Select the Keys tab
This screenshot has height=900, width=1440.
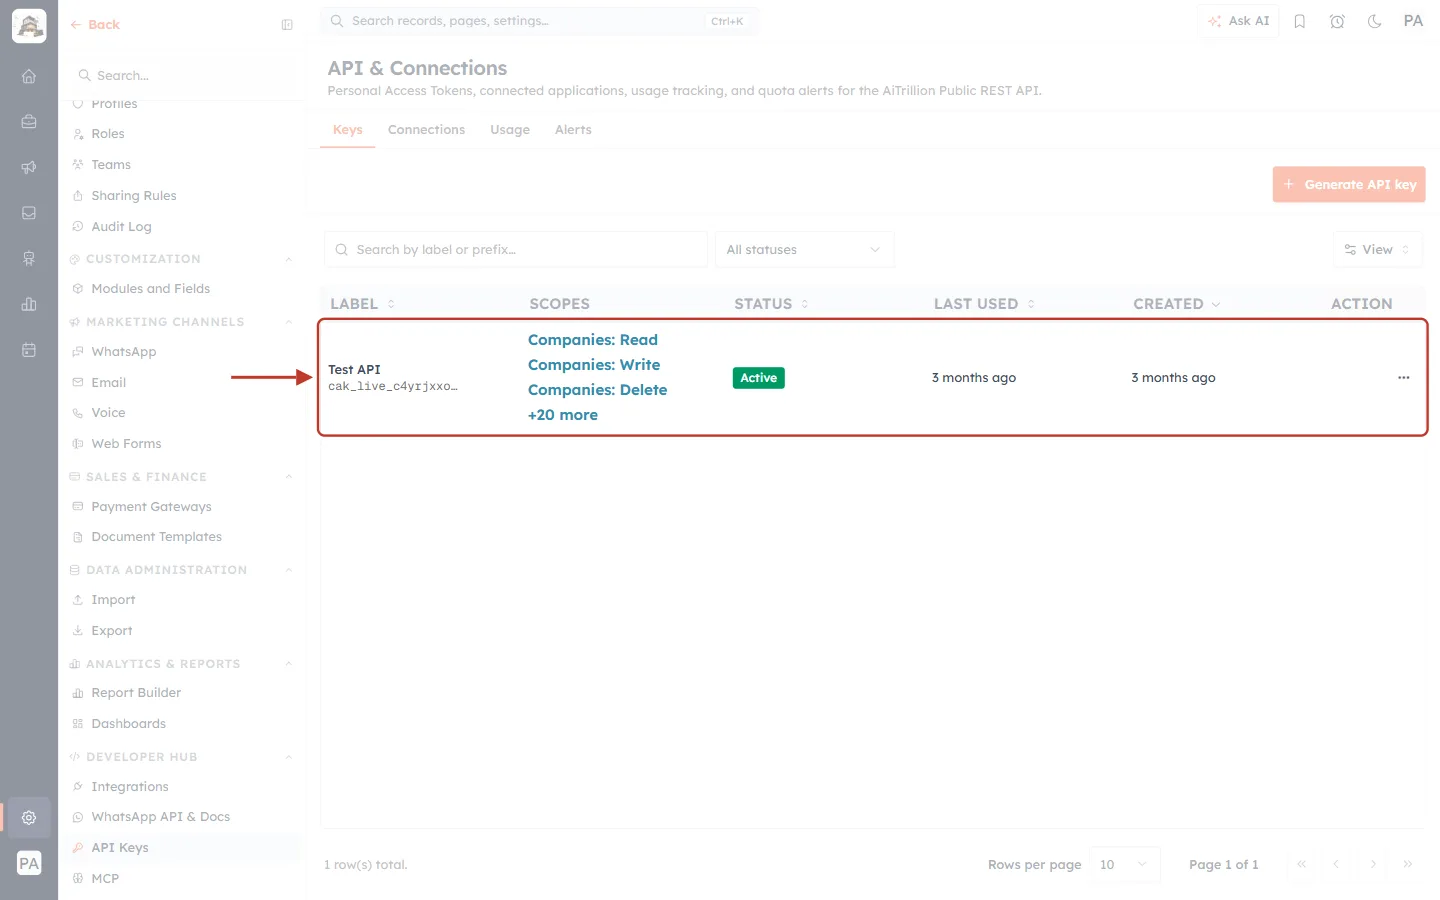click(x=348, y=130)
